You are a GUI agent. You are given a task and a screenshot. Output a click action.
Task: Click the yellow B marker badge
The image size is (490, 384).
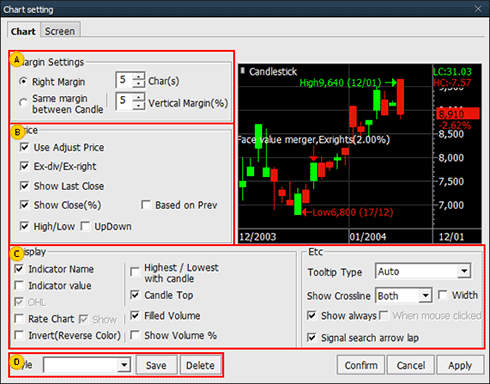pyautogui.click(x=17, y=132)
